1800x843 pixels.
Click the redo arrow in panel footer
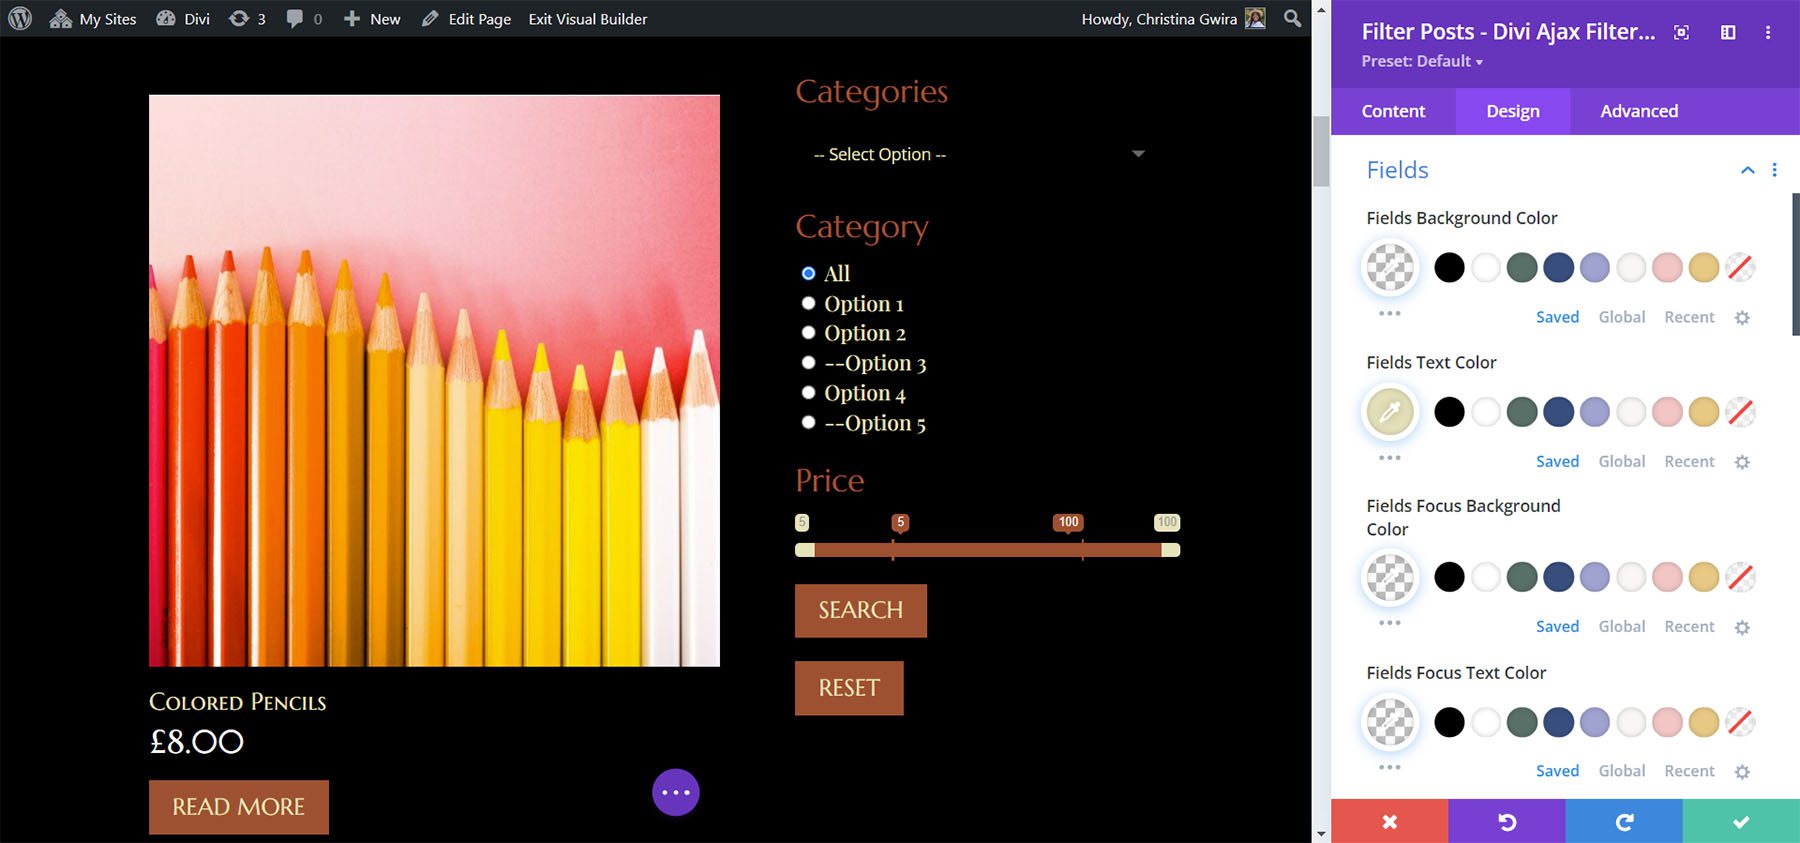tap(1624, 821)
